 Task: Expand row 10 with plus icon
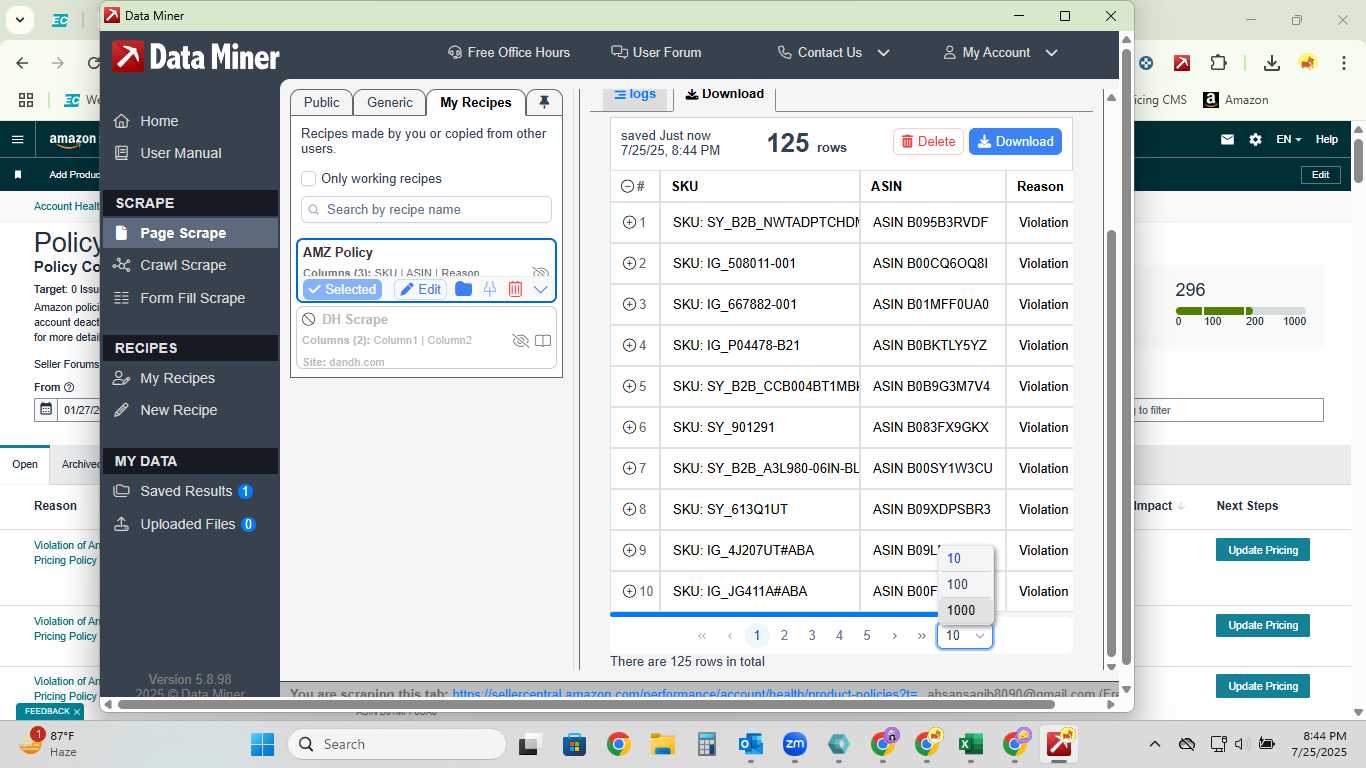click(x=629, y=591)
